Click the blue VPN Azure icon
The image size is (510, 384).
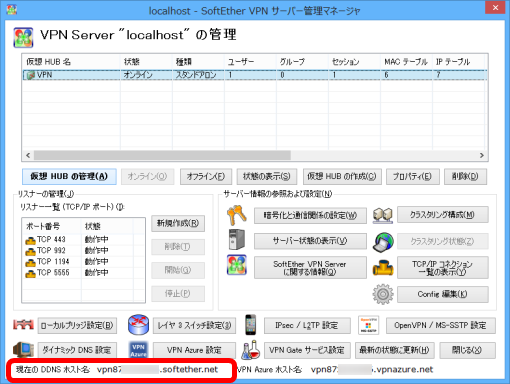click(x=138, y=350)
